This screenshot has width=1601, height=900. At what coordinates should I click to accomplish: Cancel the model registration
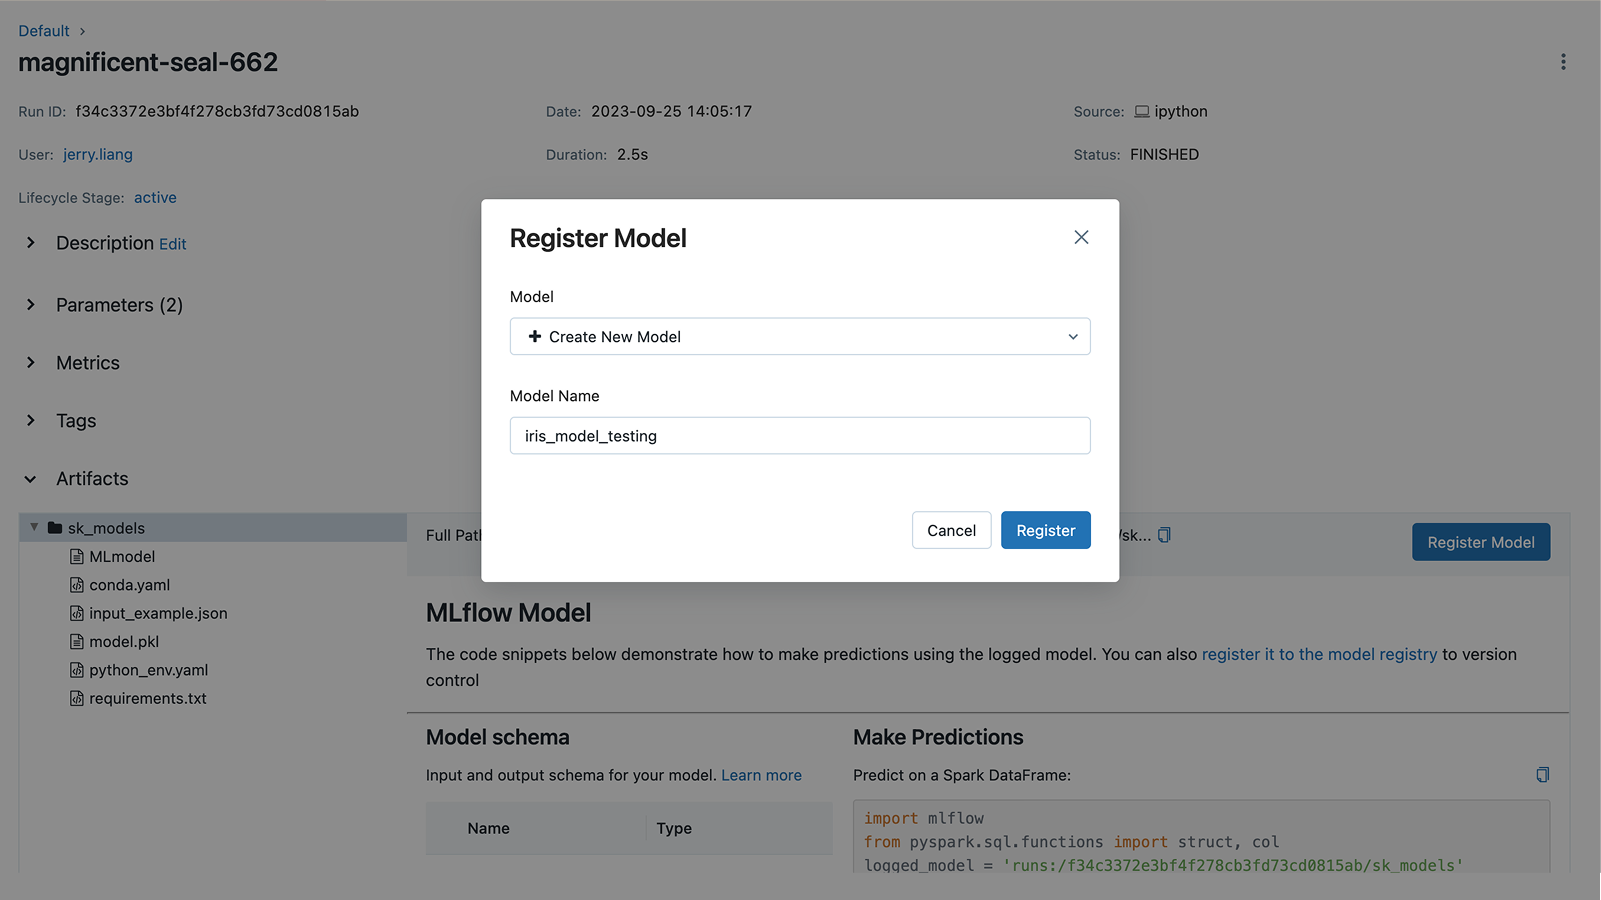pyautogui.click(x=950, y=530)
